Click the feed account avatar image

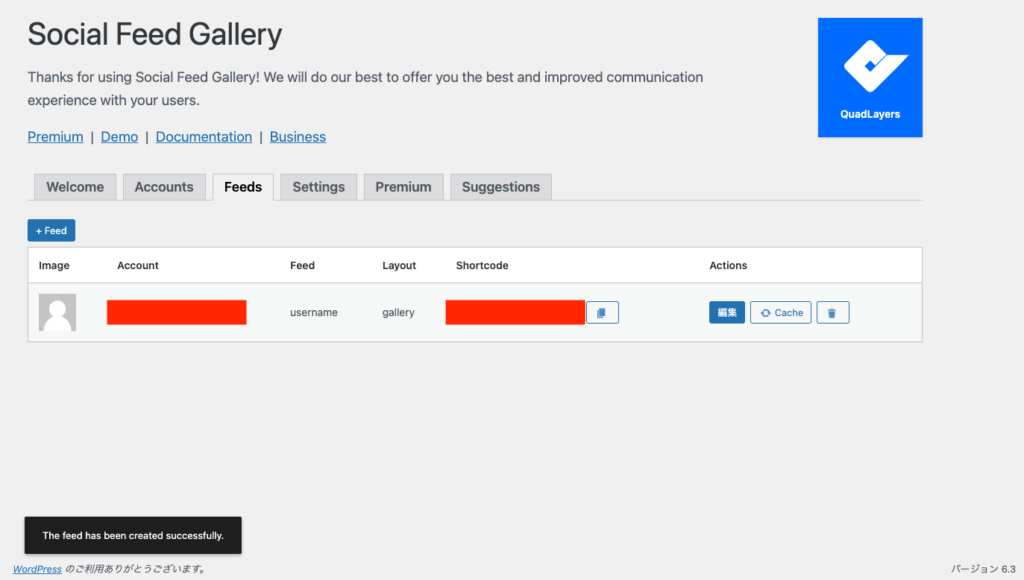(57, 313)
